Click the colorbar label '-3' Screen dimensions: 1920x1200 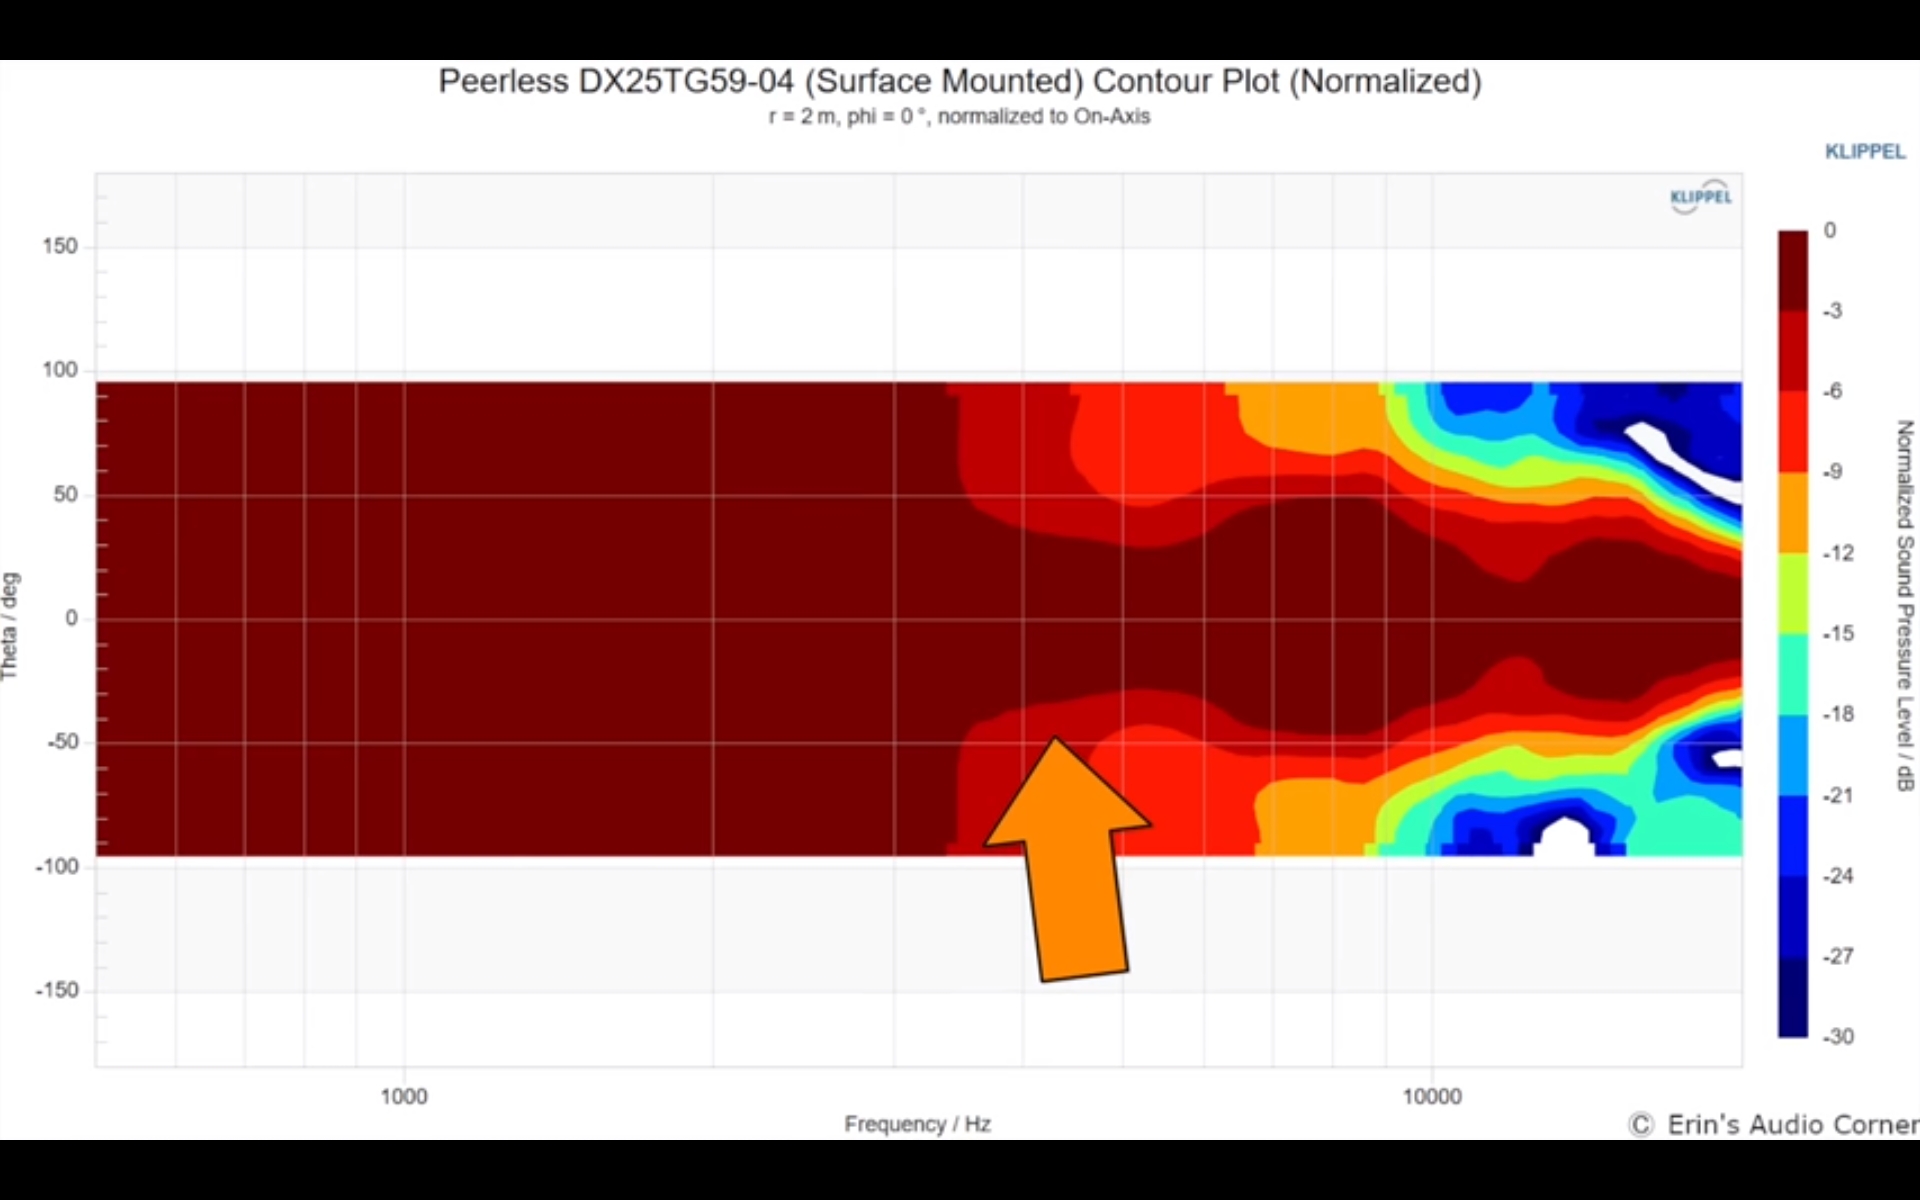1832,311
